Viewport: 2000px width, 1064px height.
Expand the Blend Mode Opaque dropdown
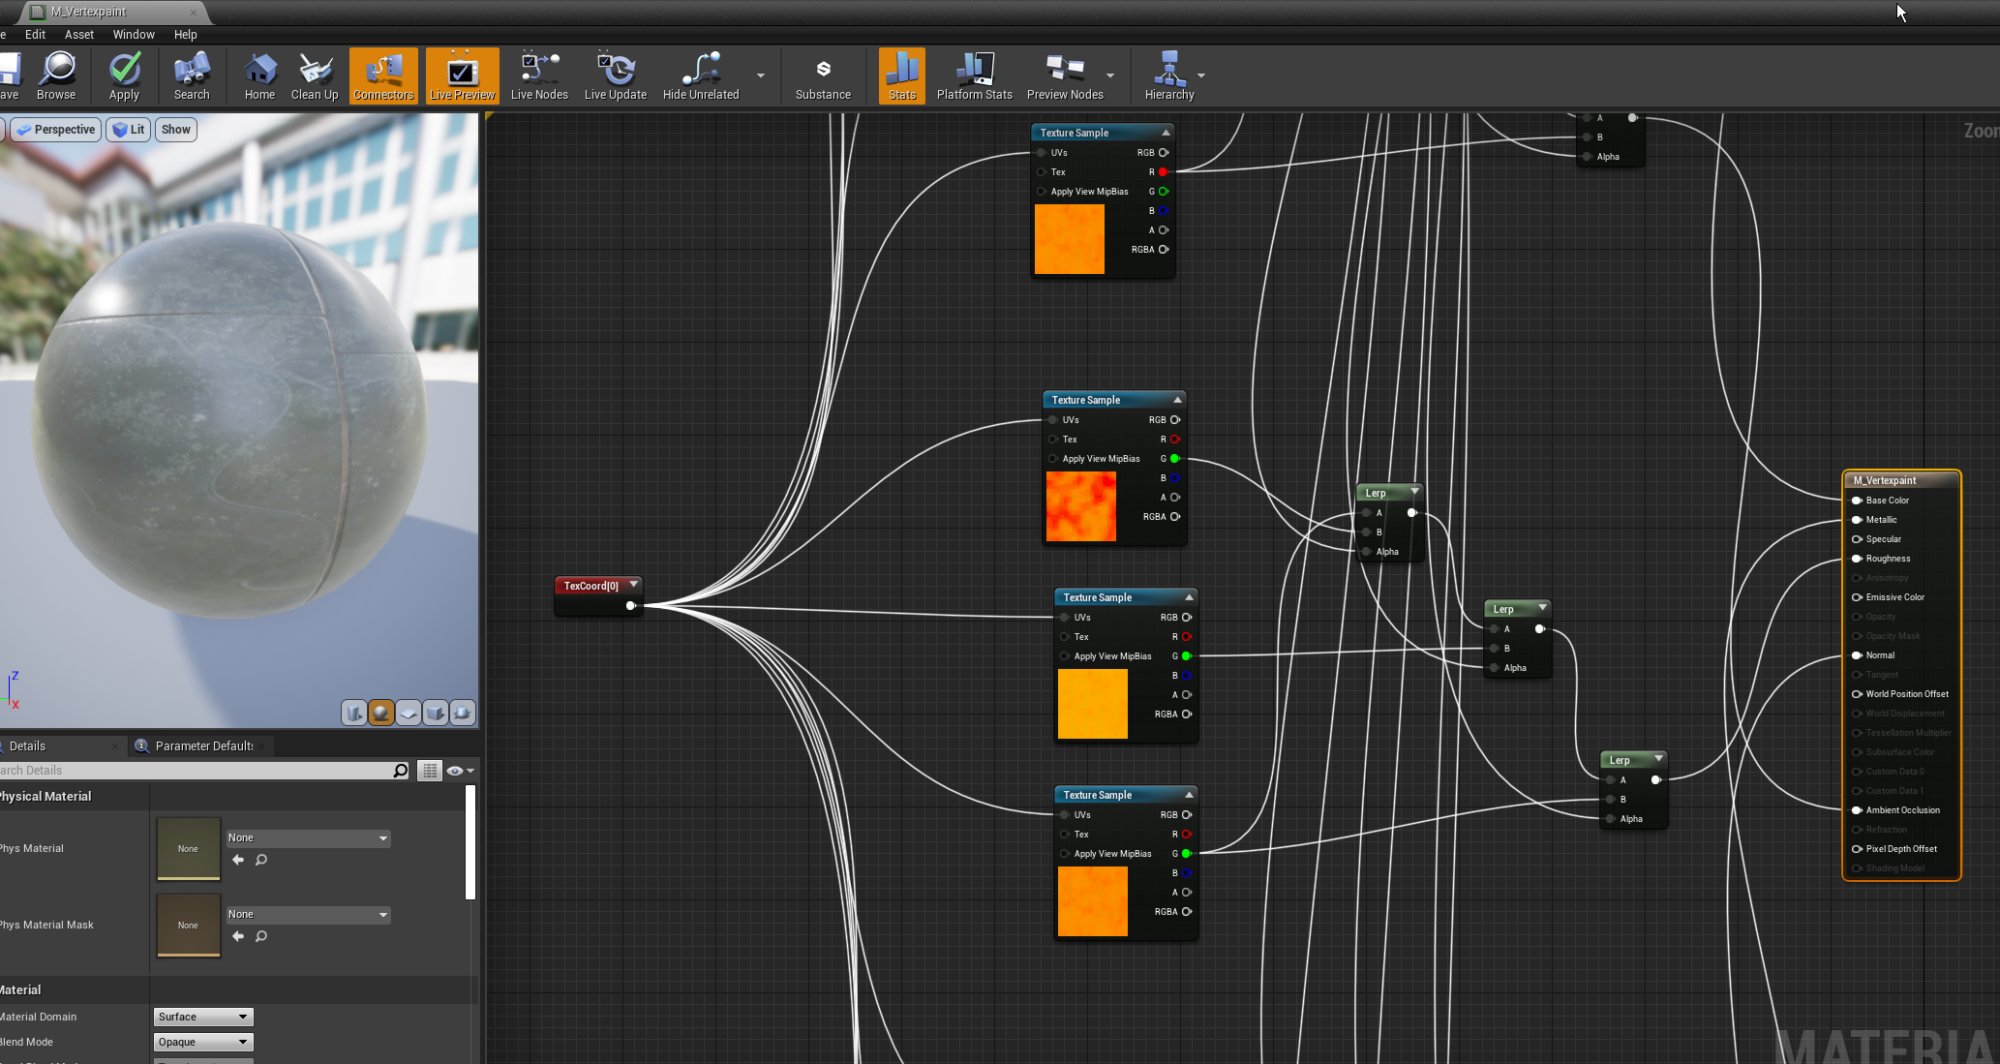203,1042
